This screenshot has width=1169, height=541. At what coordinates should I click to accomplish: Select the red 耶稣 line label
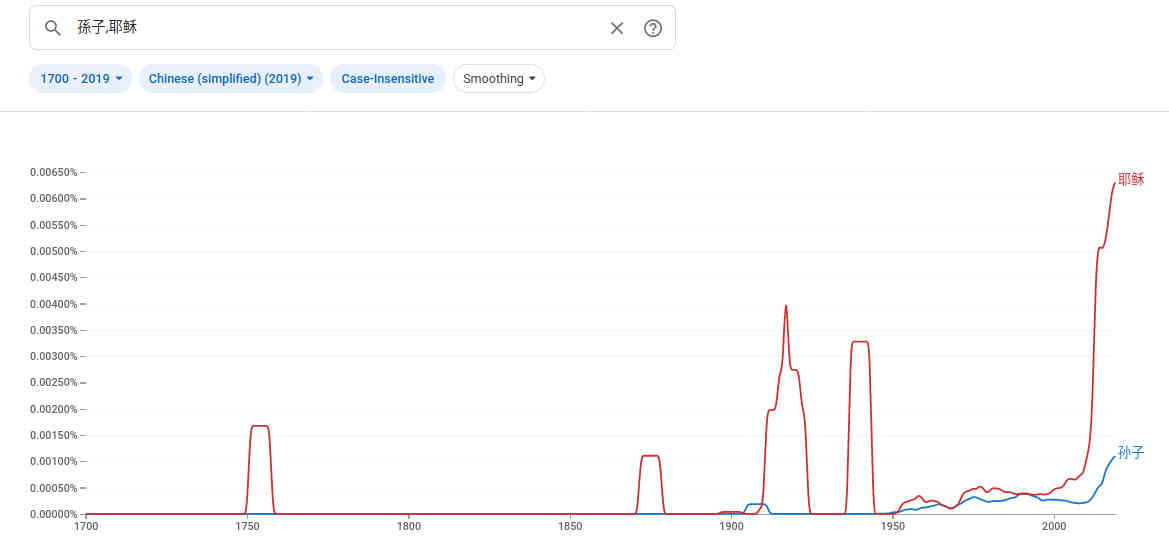[x=1131, y=180]
